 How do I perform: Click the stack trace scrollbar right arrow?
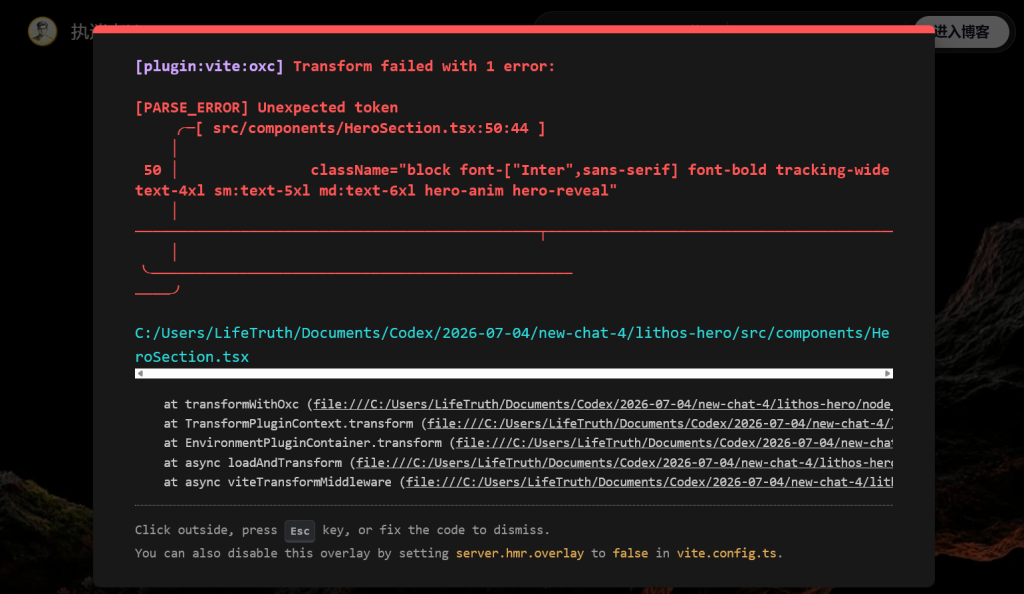click(x=888, y=373)
